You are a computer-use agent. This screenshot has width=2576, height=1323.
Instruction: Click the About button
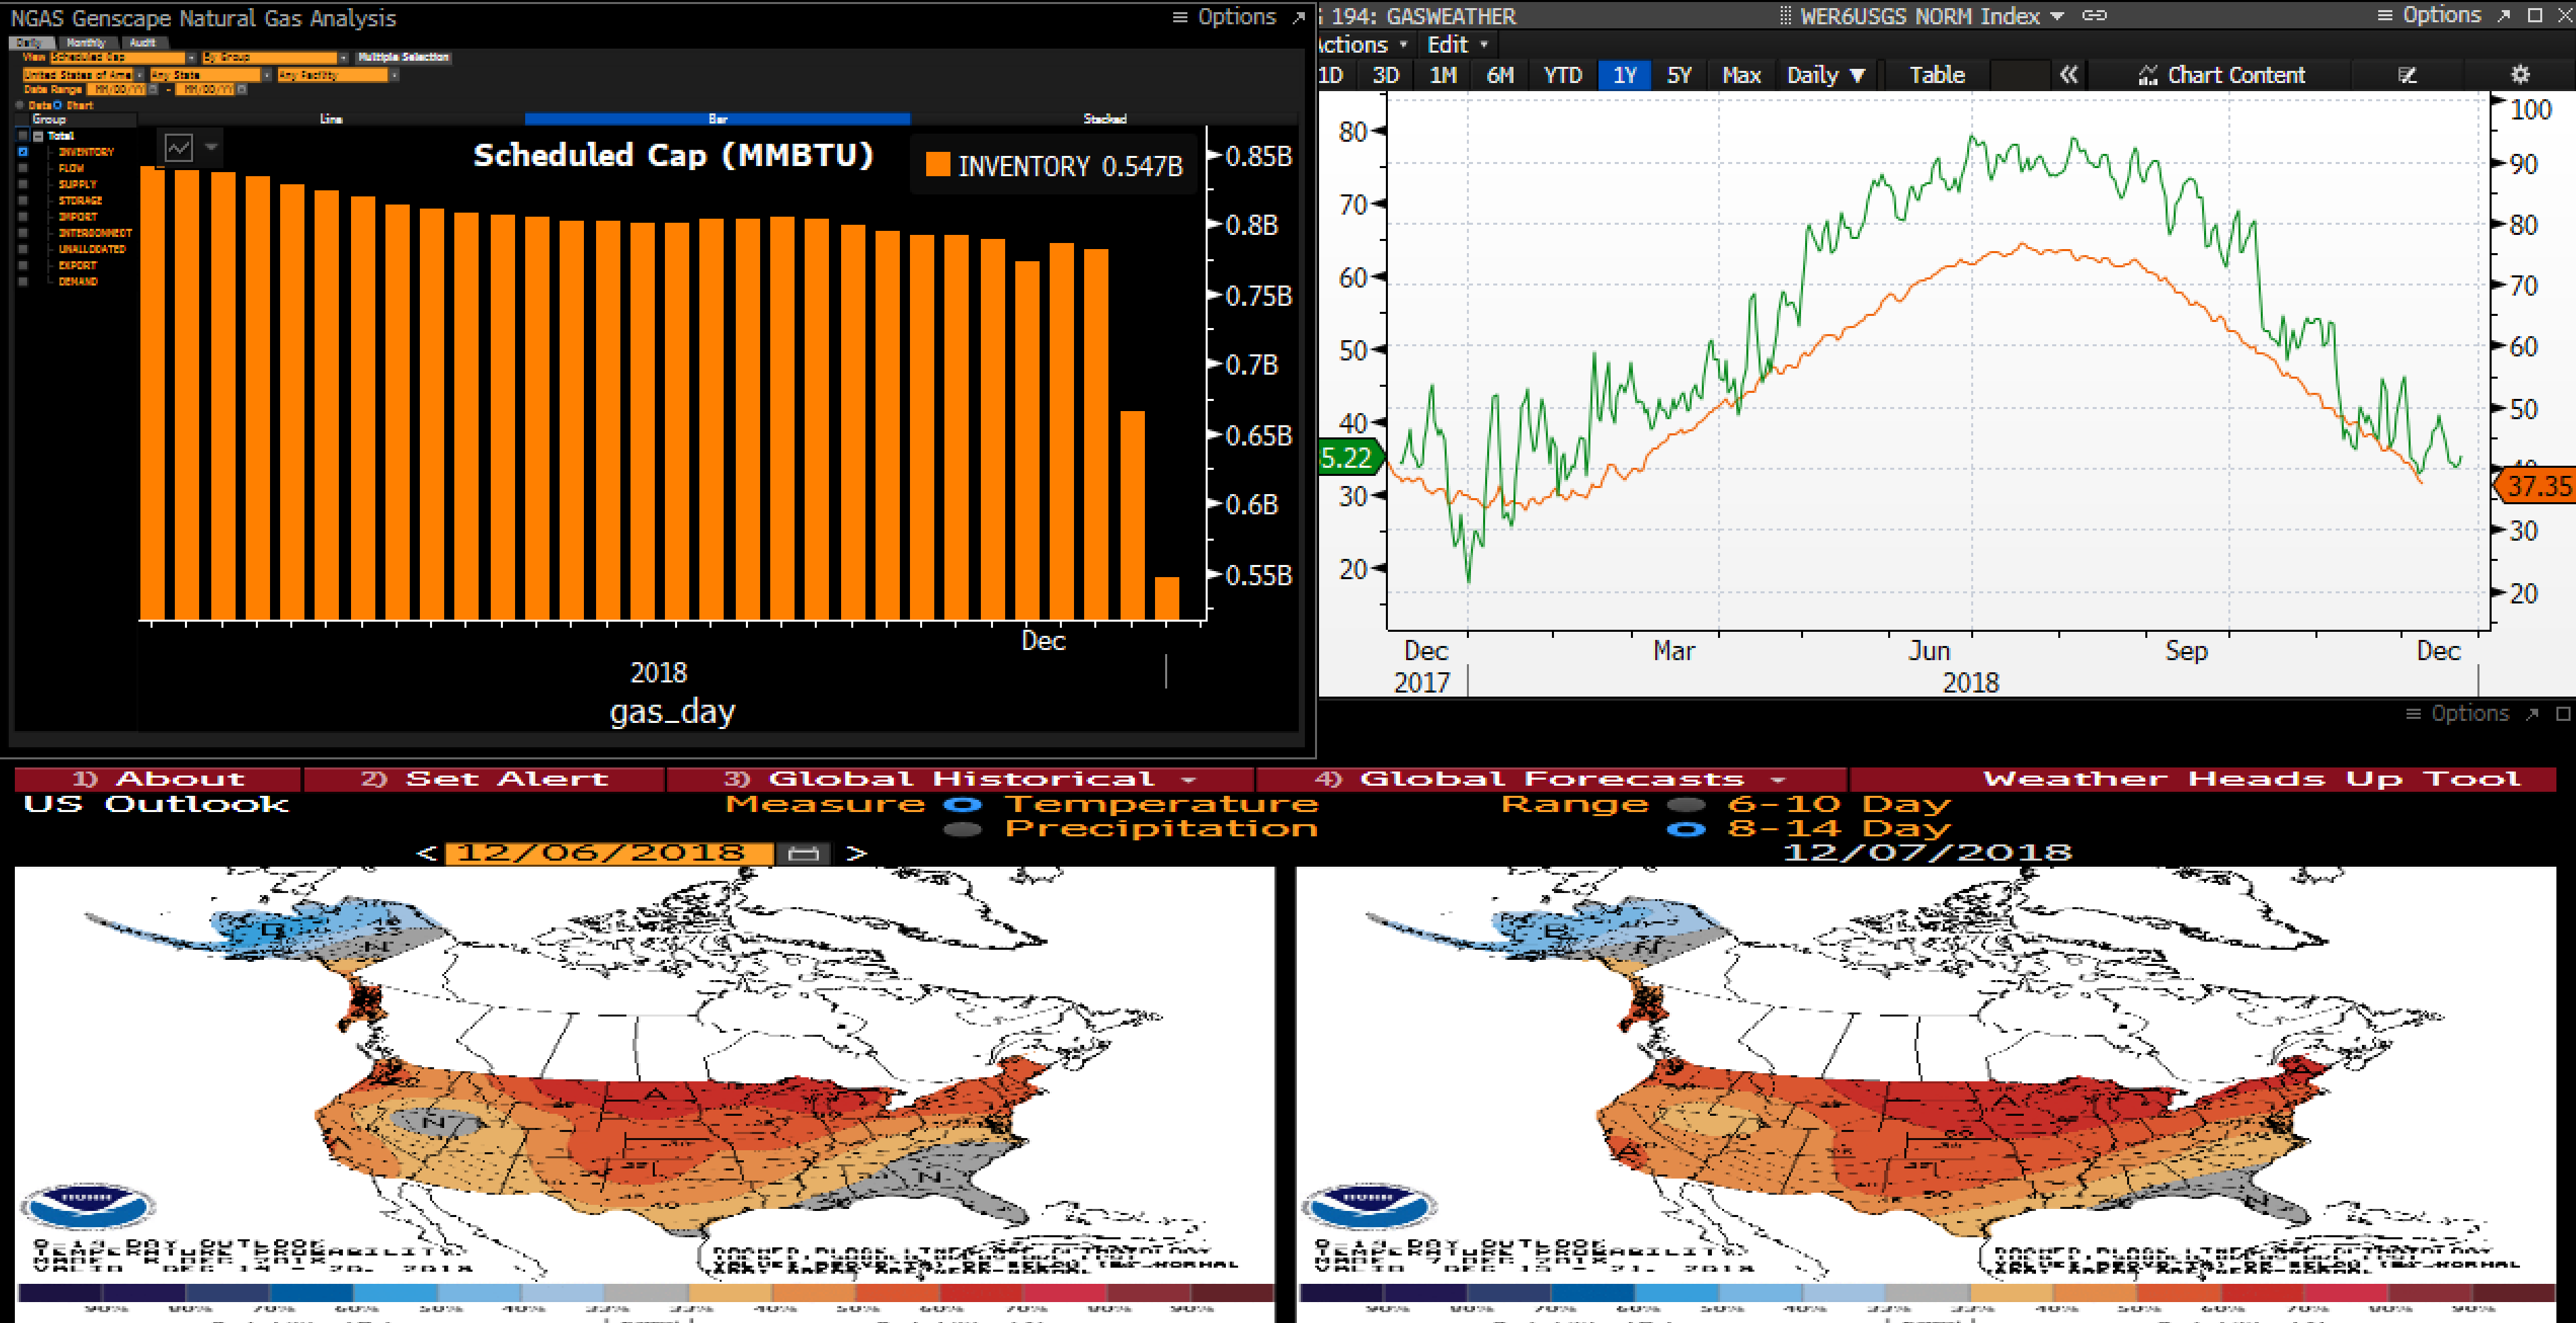click(x=158, y=779)
